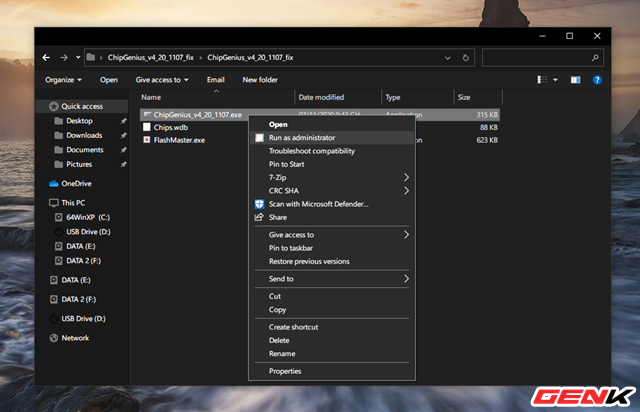Image resolution: width=640 pixels, height=412 pixels.
Task: Select the Chips.wdb file
Action: [x=171, y=127]
